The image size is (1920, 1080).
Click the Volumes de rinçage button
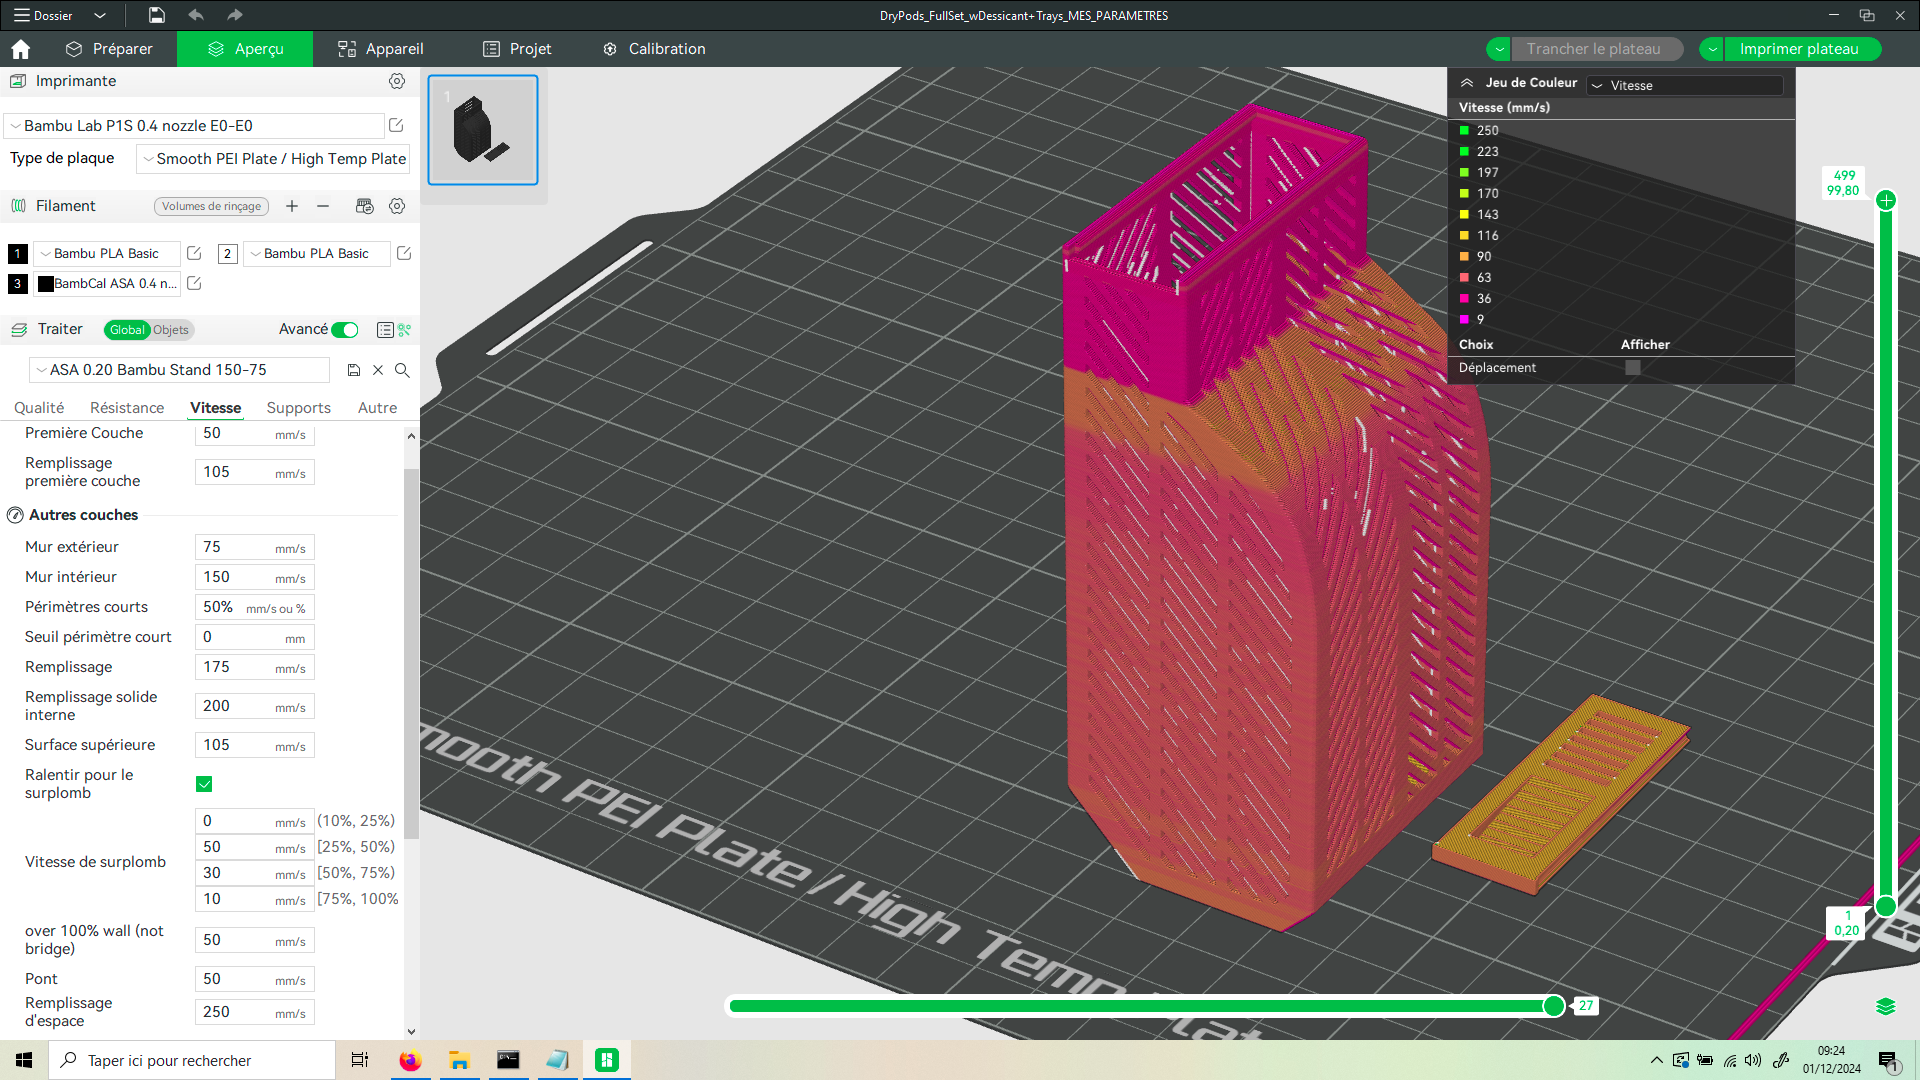211,207
